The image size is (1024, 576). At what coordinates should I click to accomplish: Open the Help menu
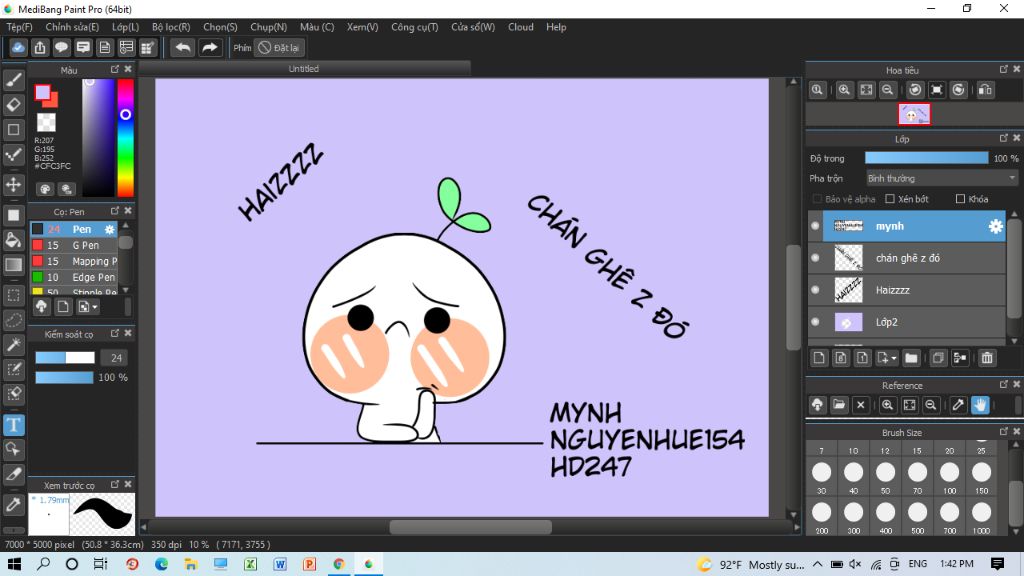click(x=556, y=27)
